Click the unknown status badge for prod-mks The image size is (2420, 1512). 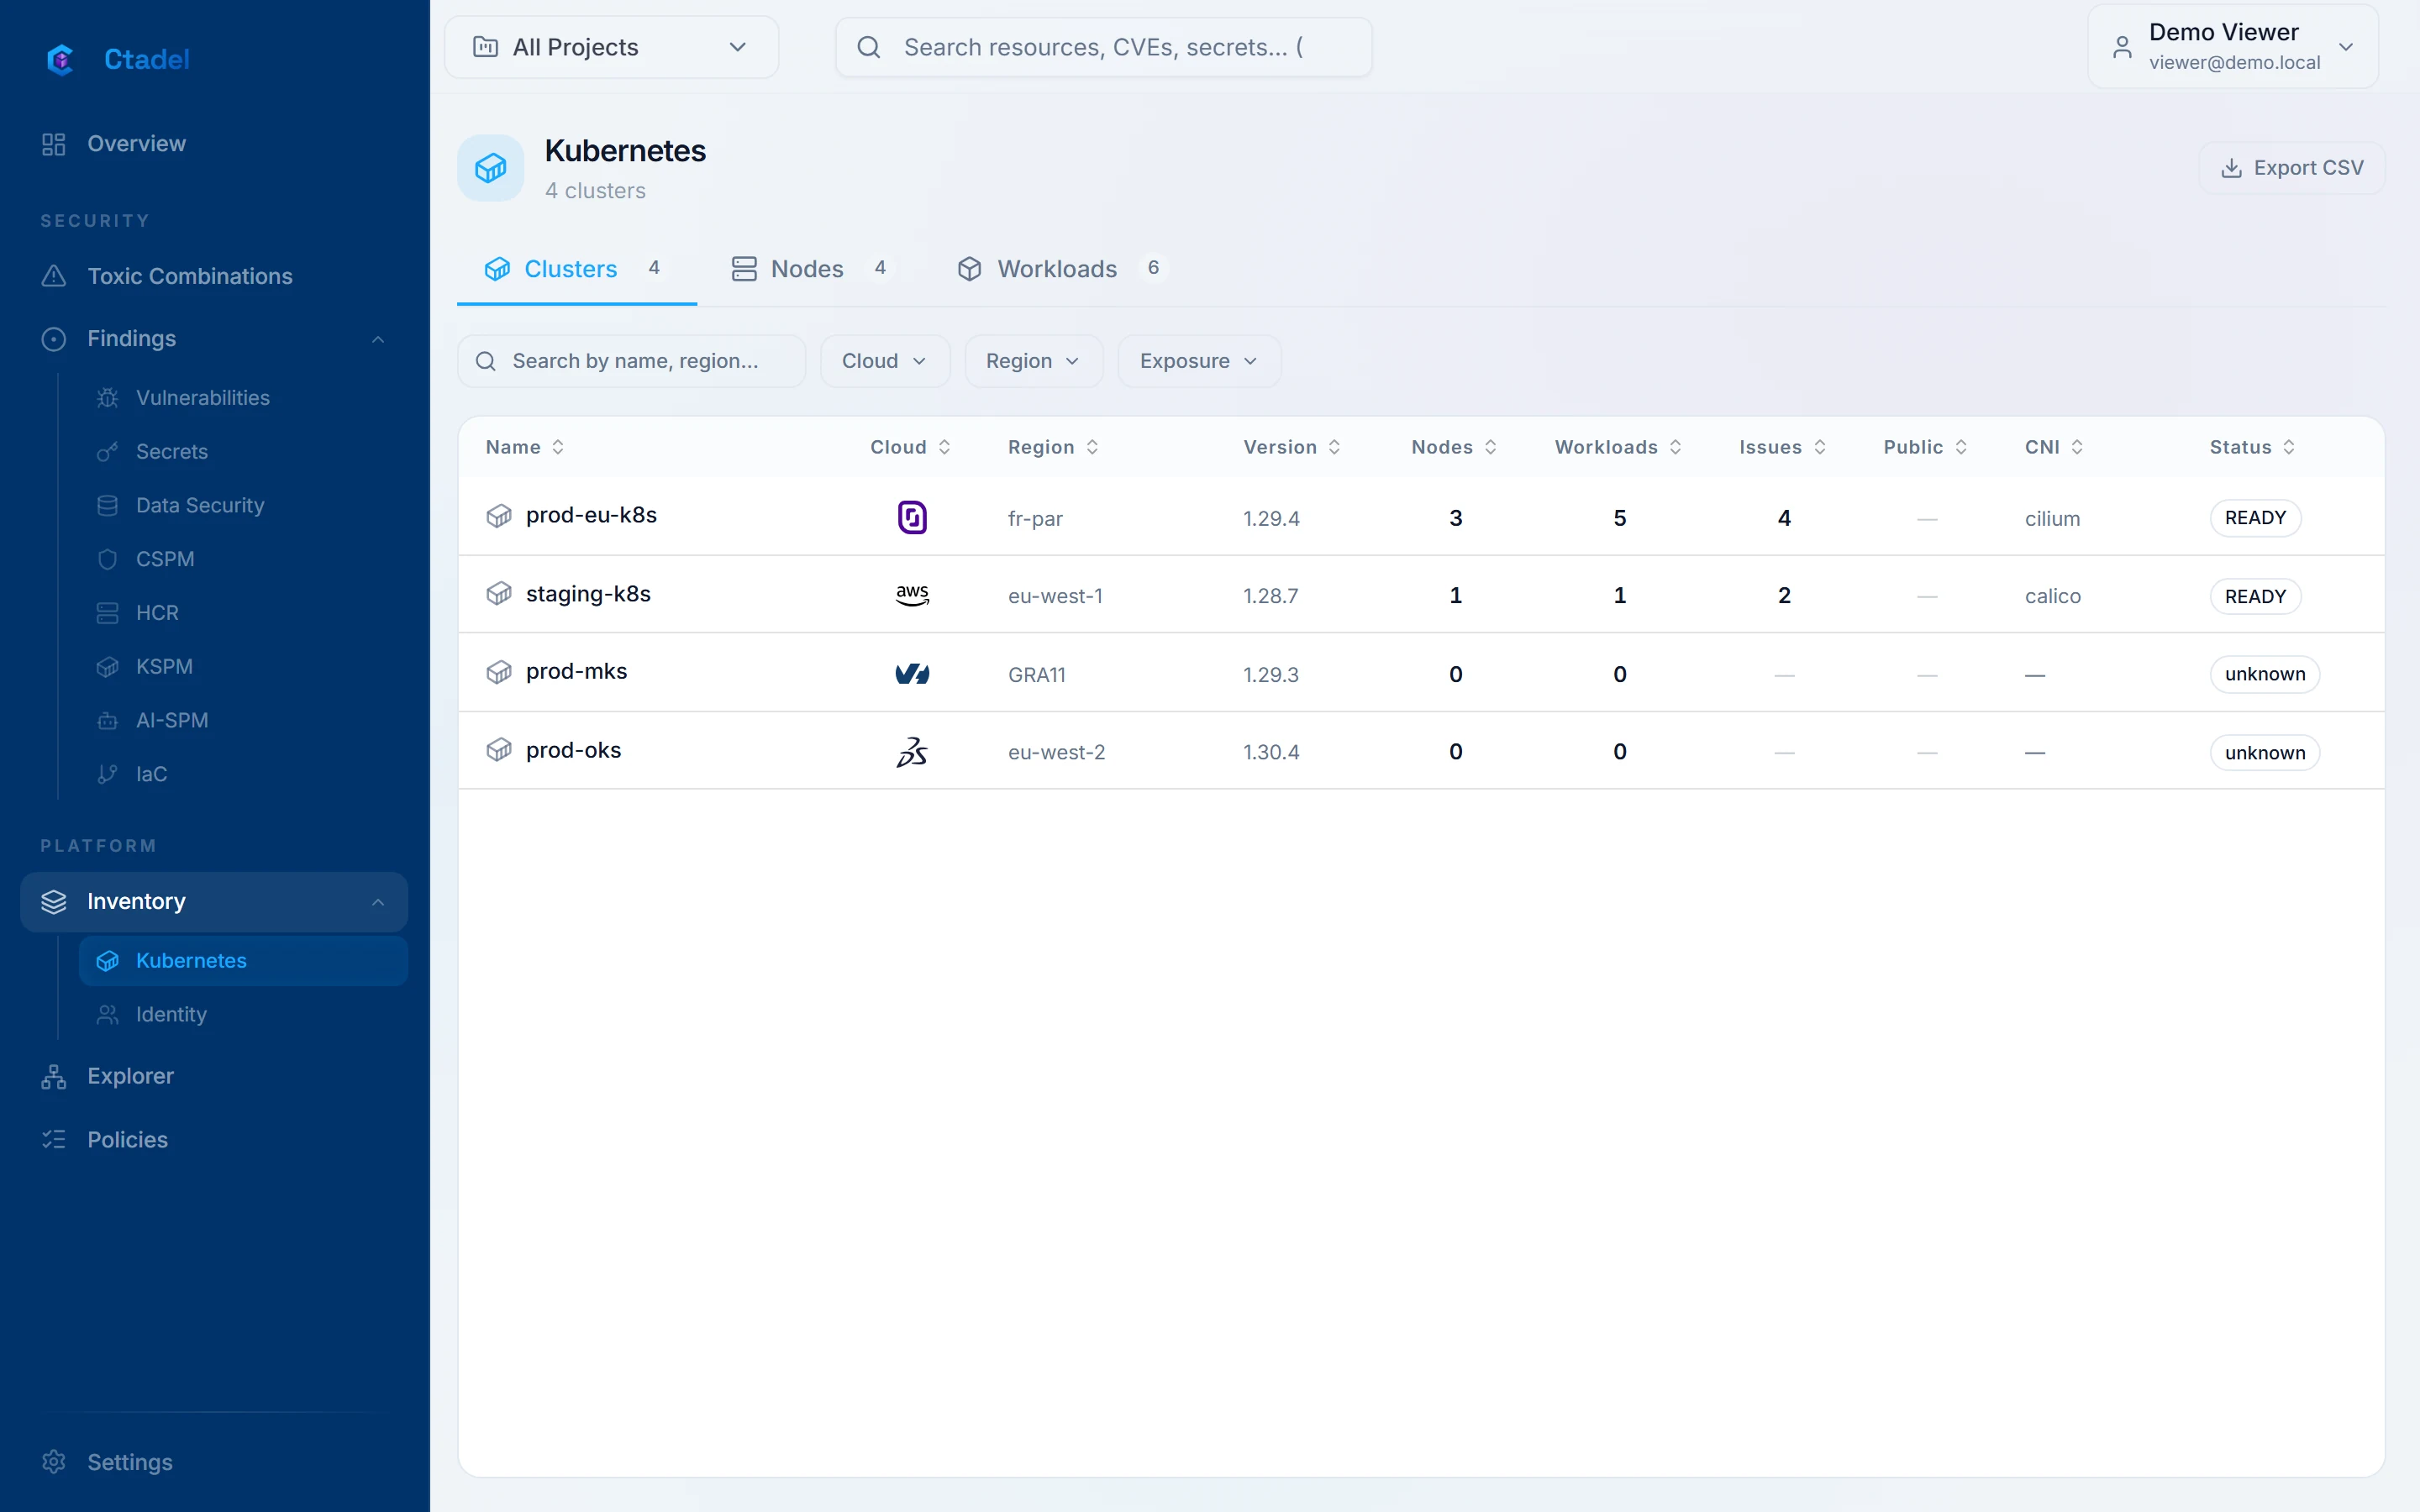(x=2265, y=674)
